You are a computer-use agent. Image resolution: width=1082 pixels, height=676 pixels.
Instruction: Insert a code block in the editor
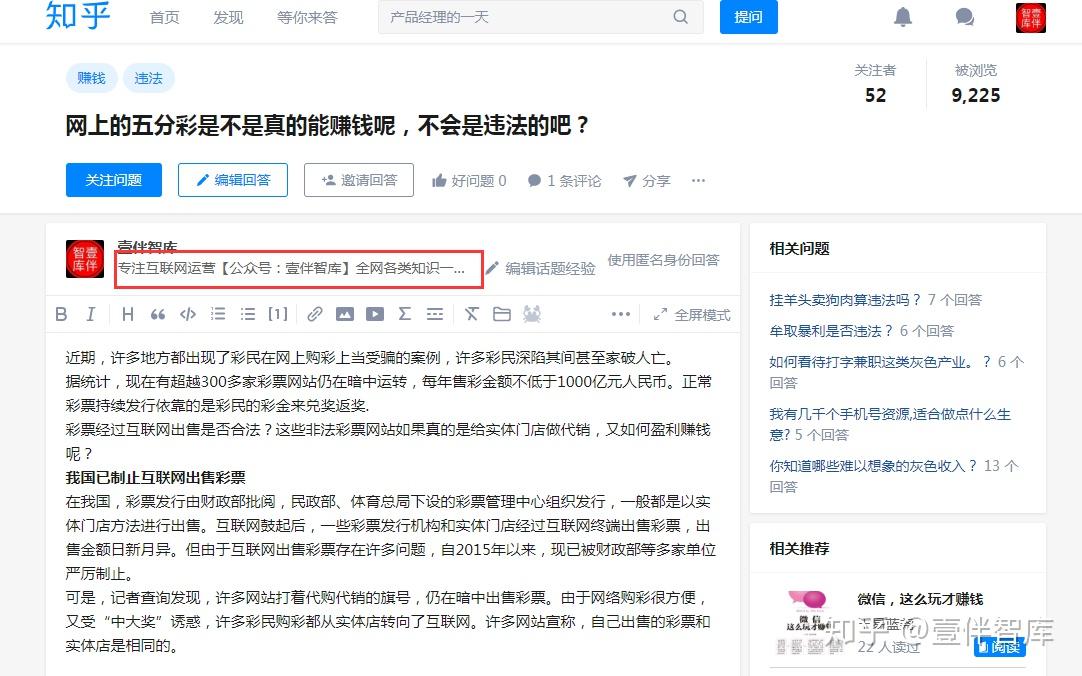point(190,313)
